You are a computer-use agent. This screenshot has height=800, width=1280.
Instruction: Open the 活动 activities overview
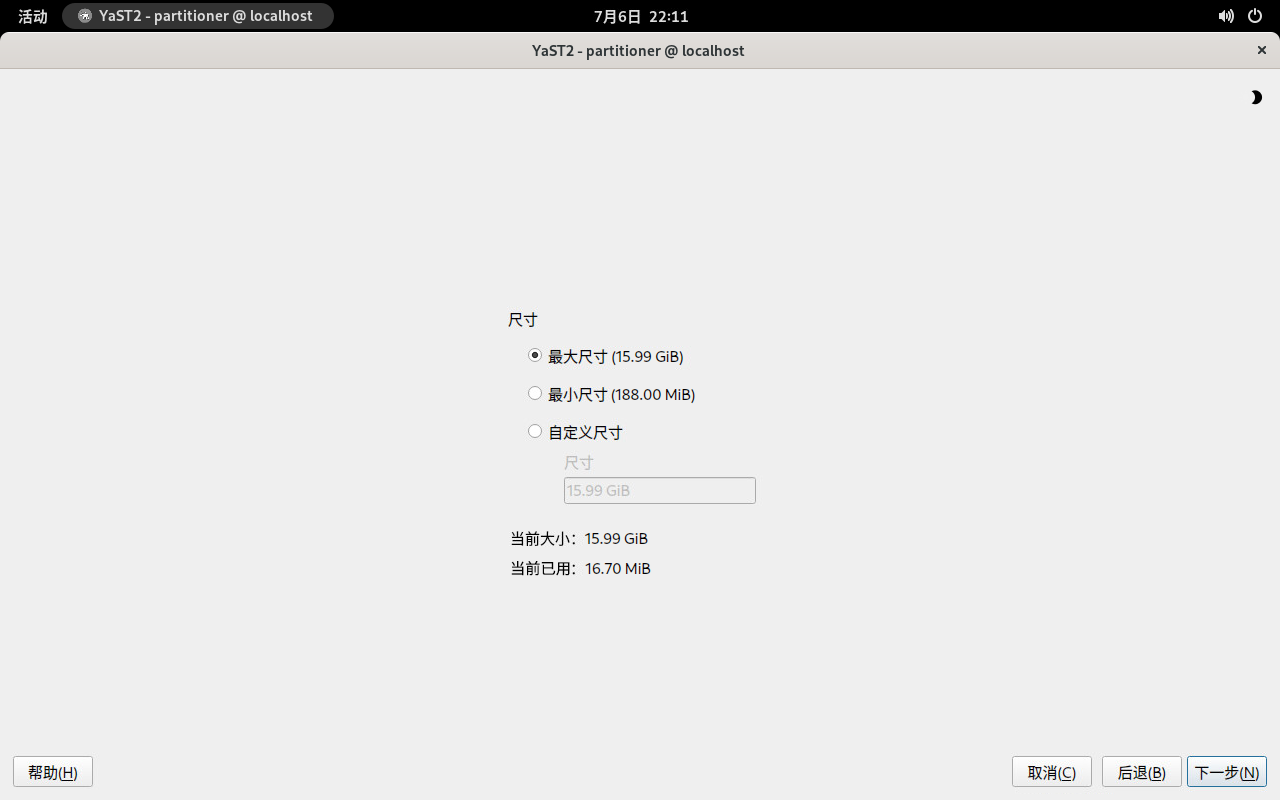coord(33,16)
